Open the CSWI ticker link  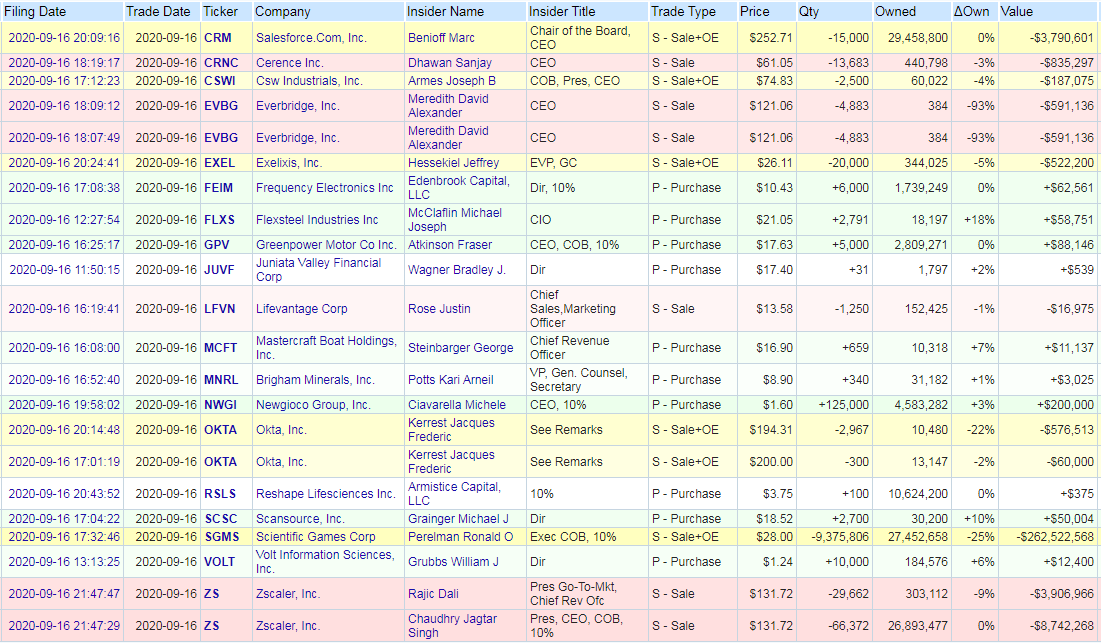click(x=220, y=81)
